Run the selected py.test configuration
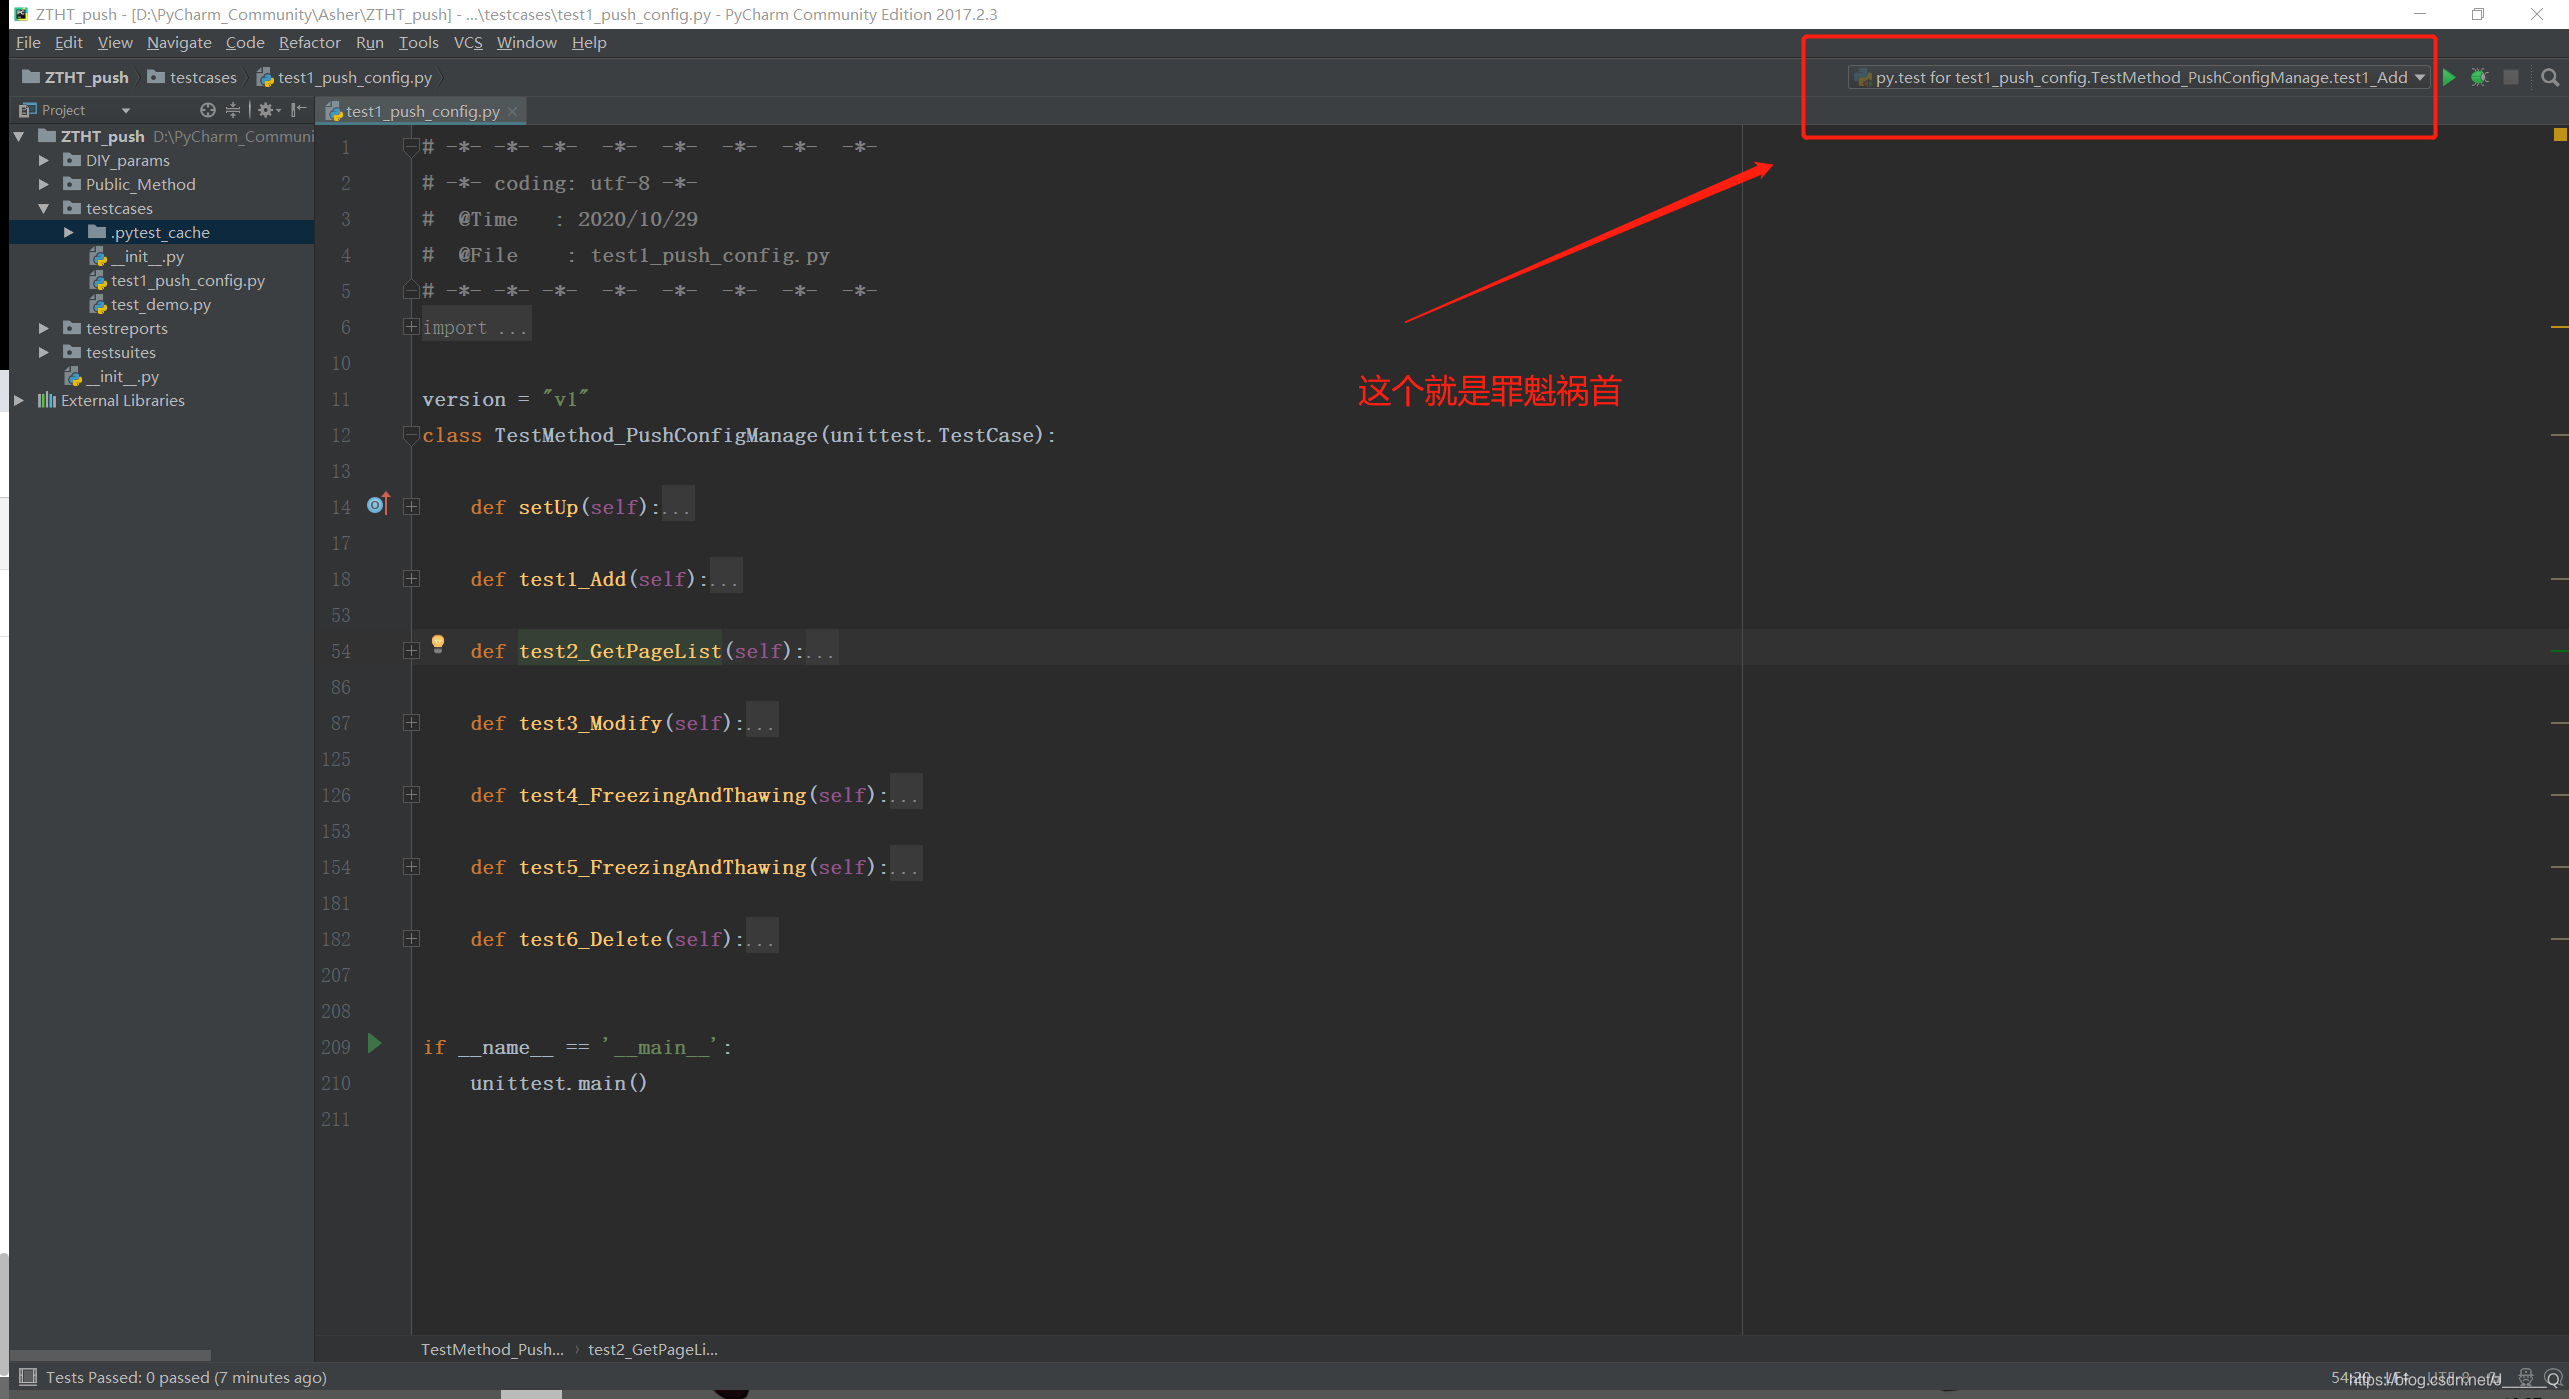The image size is (2569, 1399). [2449, 77]
